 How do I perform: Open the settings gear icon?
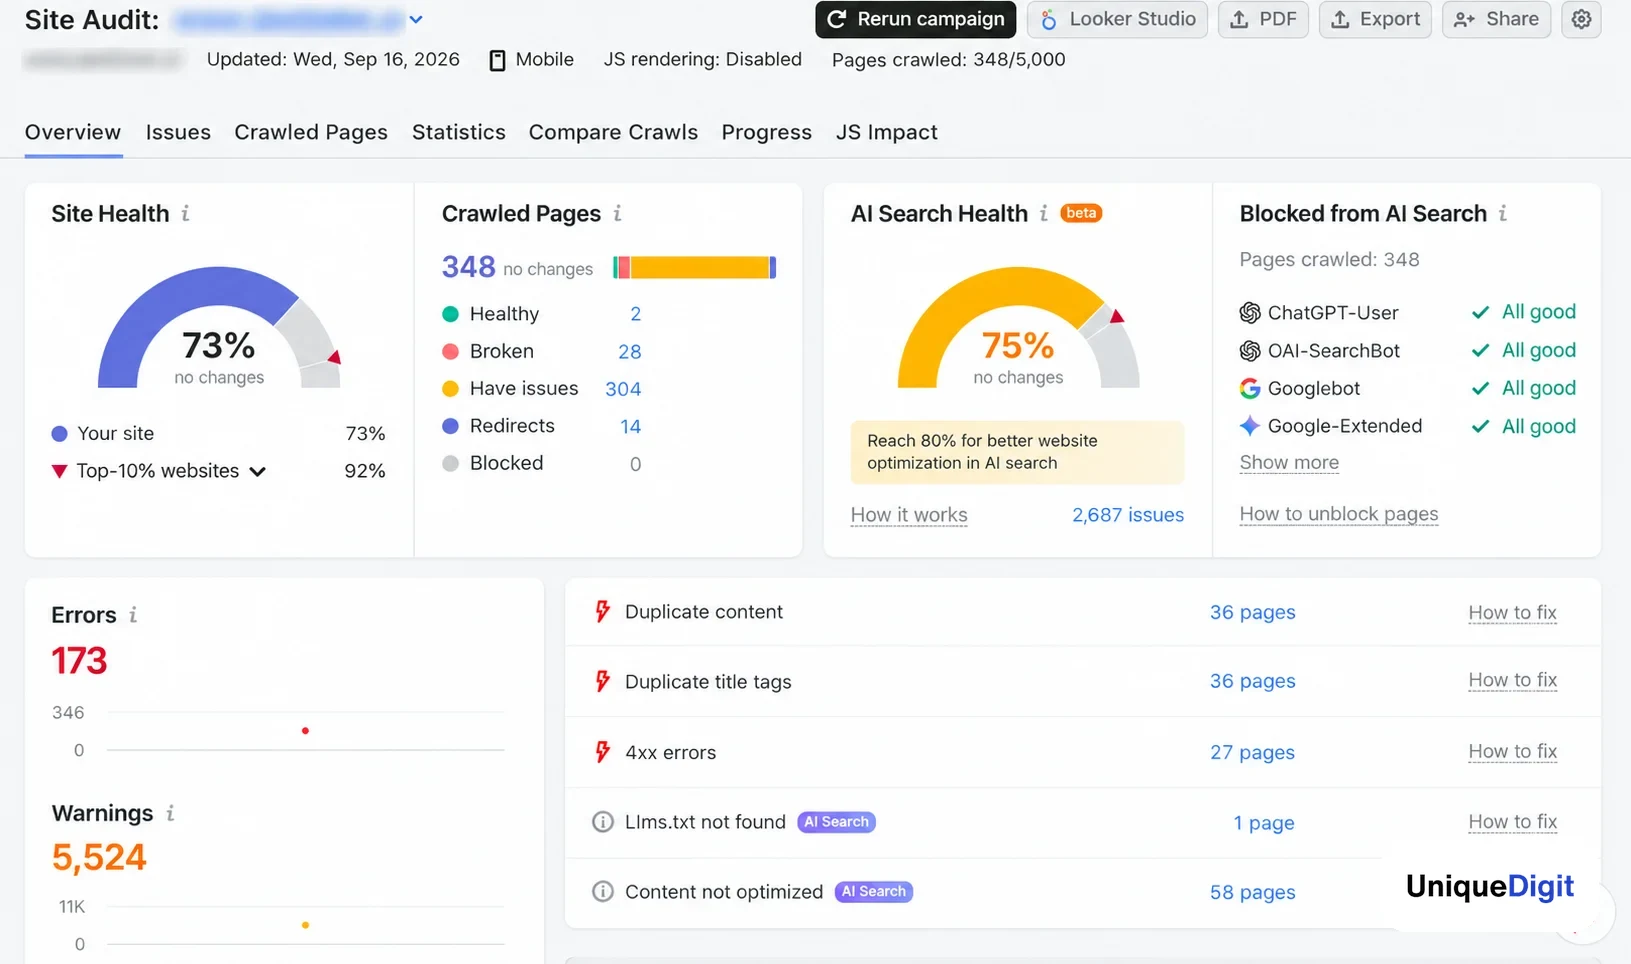[1581, 19]
